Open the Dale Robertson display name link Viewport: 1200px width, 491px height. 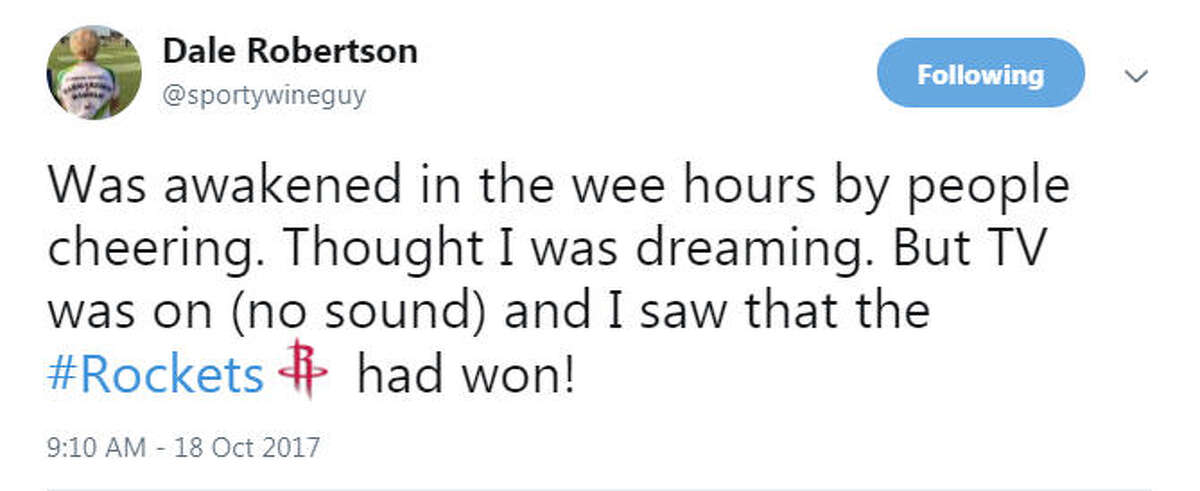coord(289,51)
